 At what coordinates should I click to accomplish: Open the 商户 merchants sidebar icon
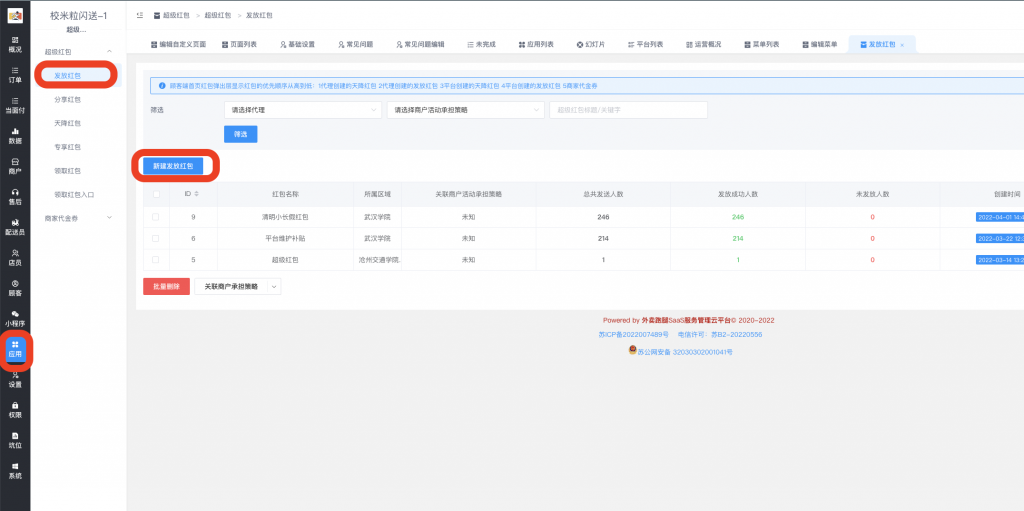pos(14,167)
